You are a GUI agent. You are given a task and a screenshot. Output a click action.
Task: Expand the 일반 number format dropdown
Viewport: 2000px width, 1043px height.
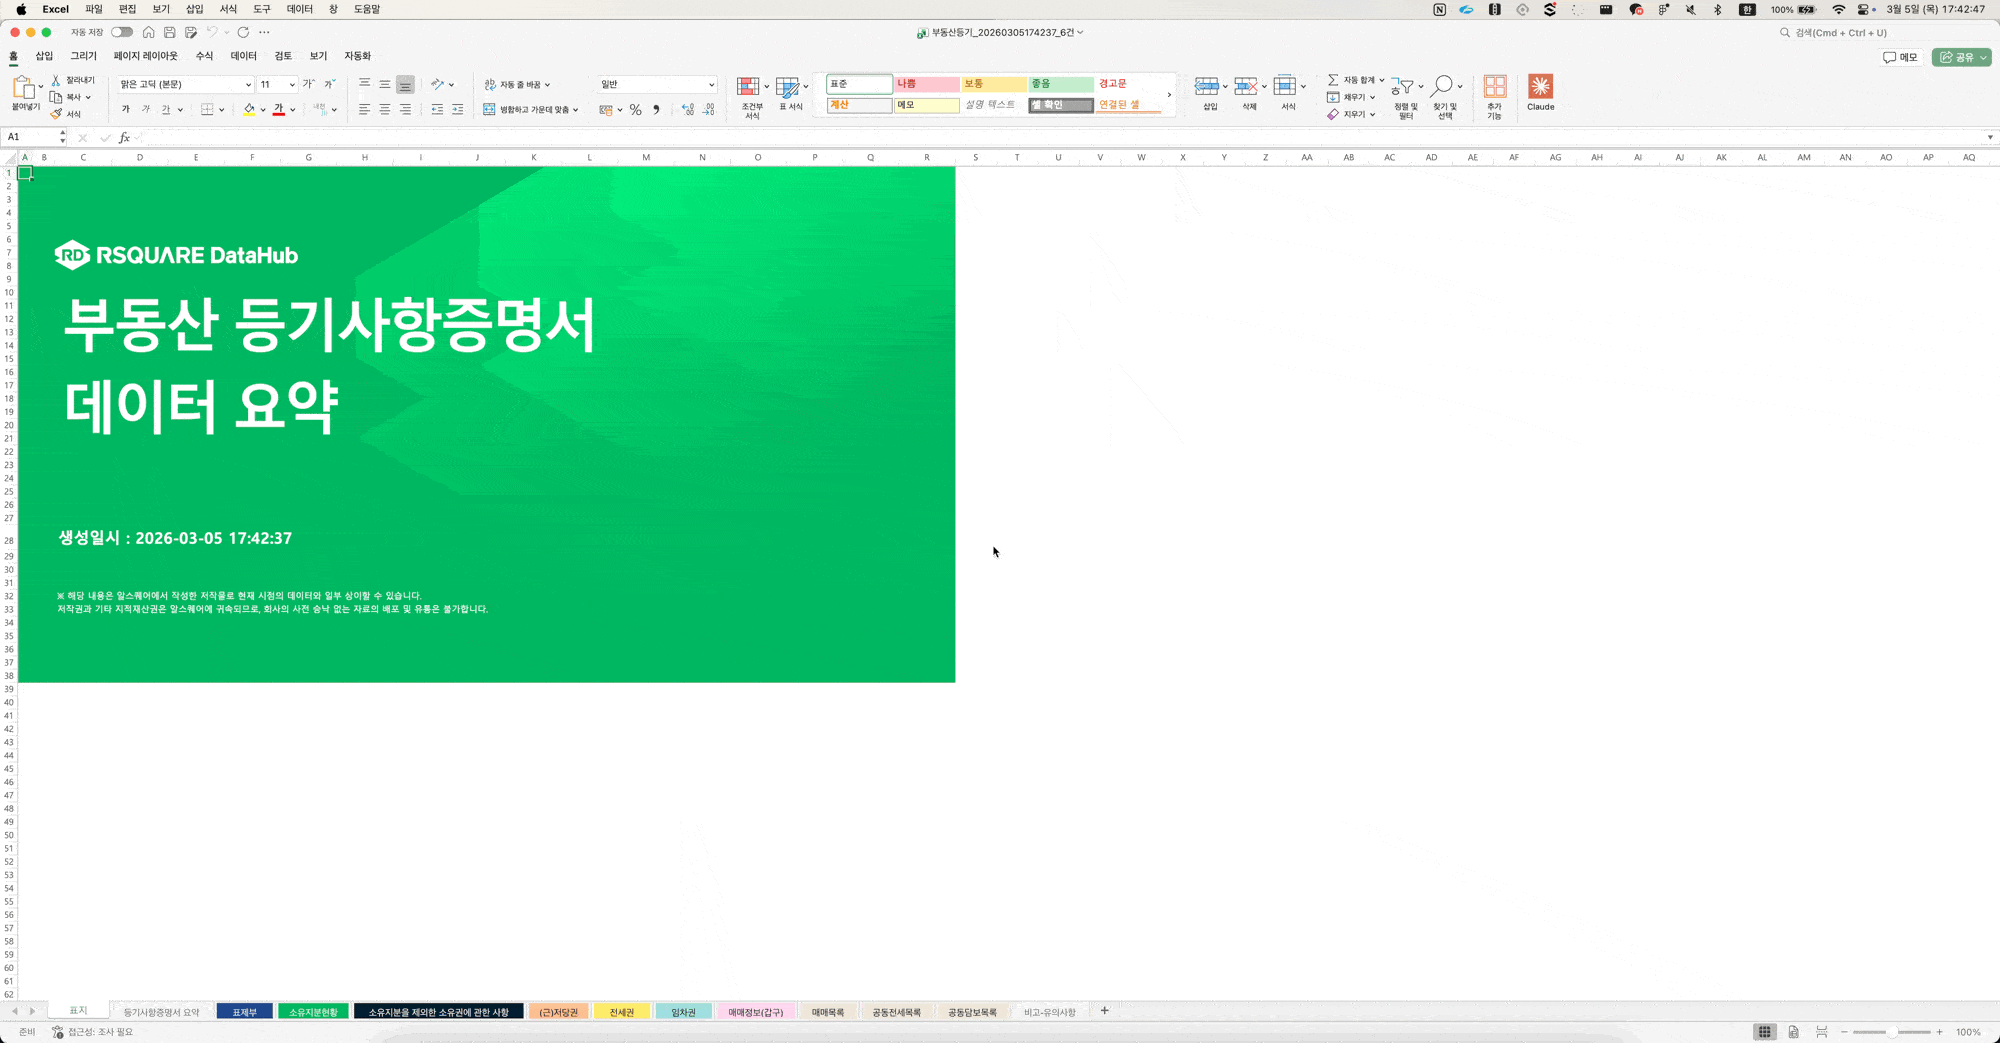[x=711, y=85]
